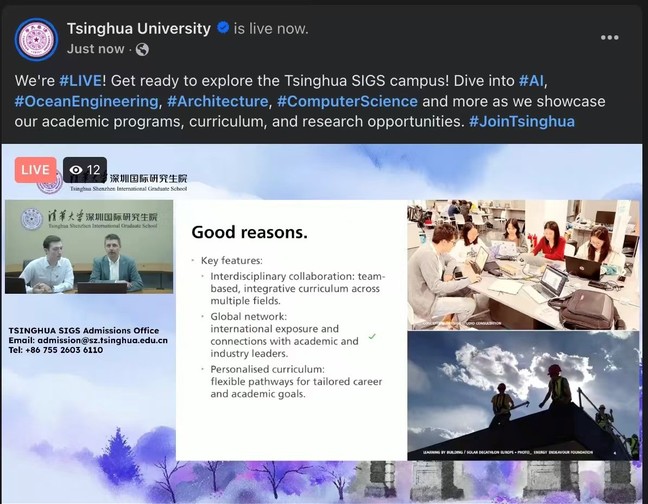Image resolution: width=648 pixels, height=504 pixels.
Task: Click the rooftop workers silhouette photo
Action: (523, 395)
